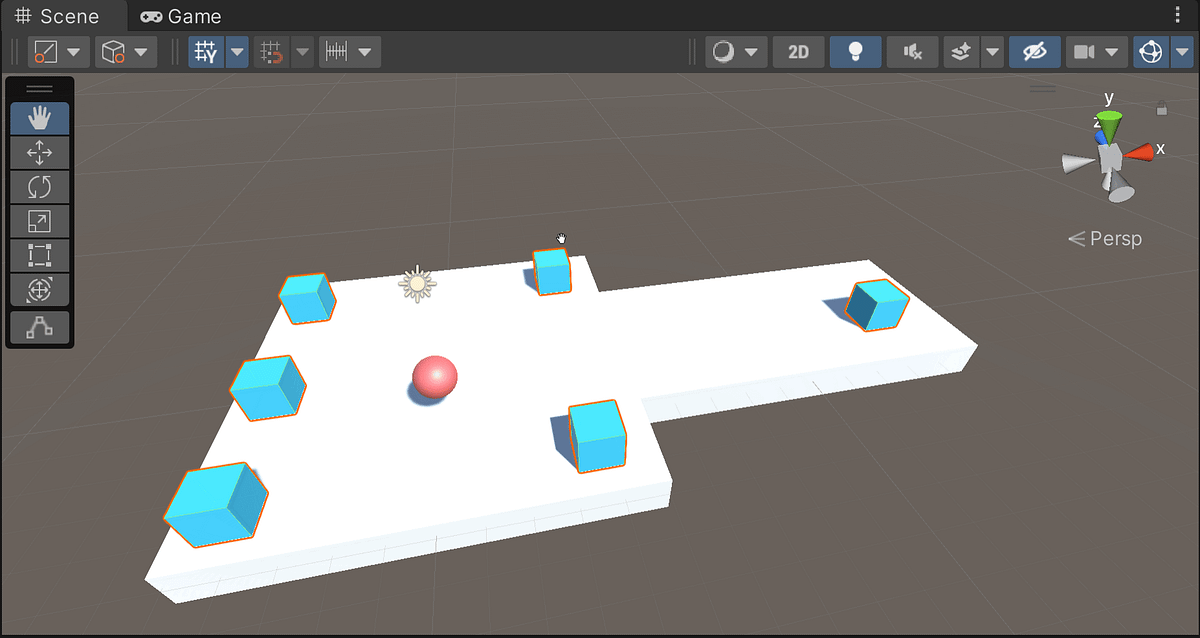The image size is (1200, 638).
Task: Open the grid visibility dropdown
Action: (236, 51)
